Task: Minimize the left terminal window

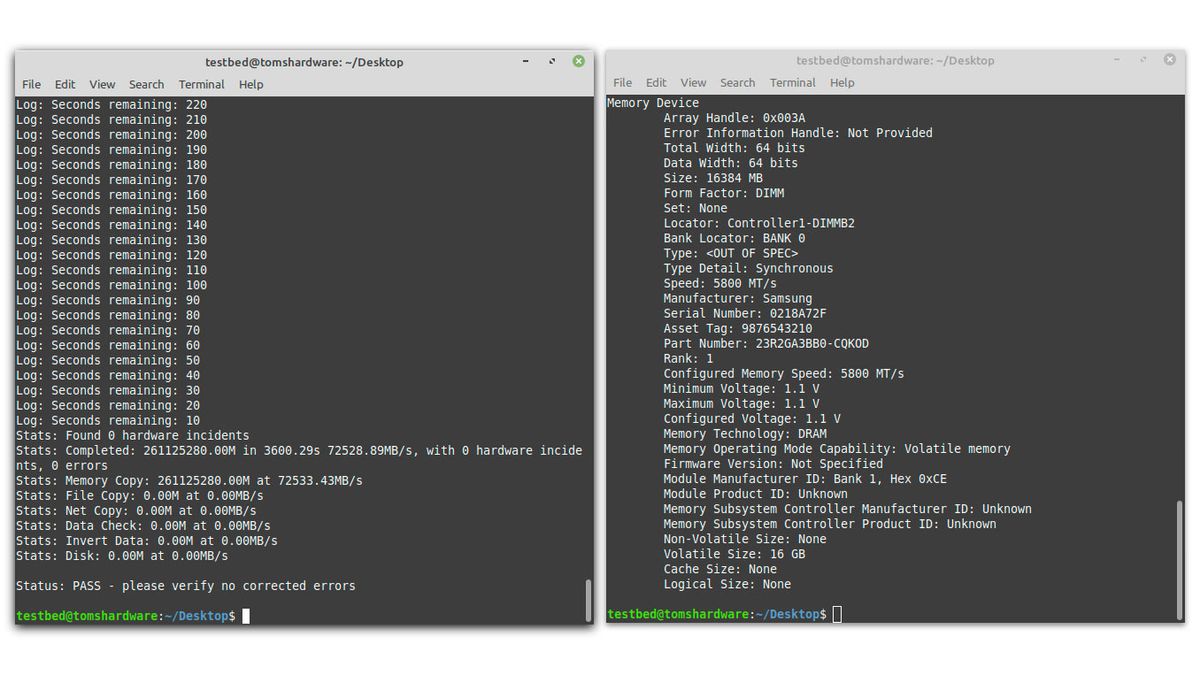Action: [x=526, y=62]
